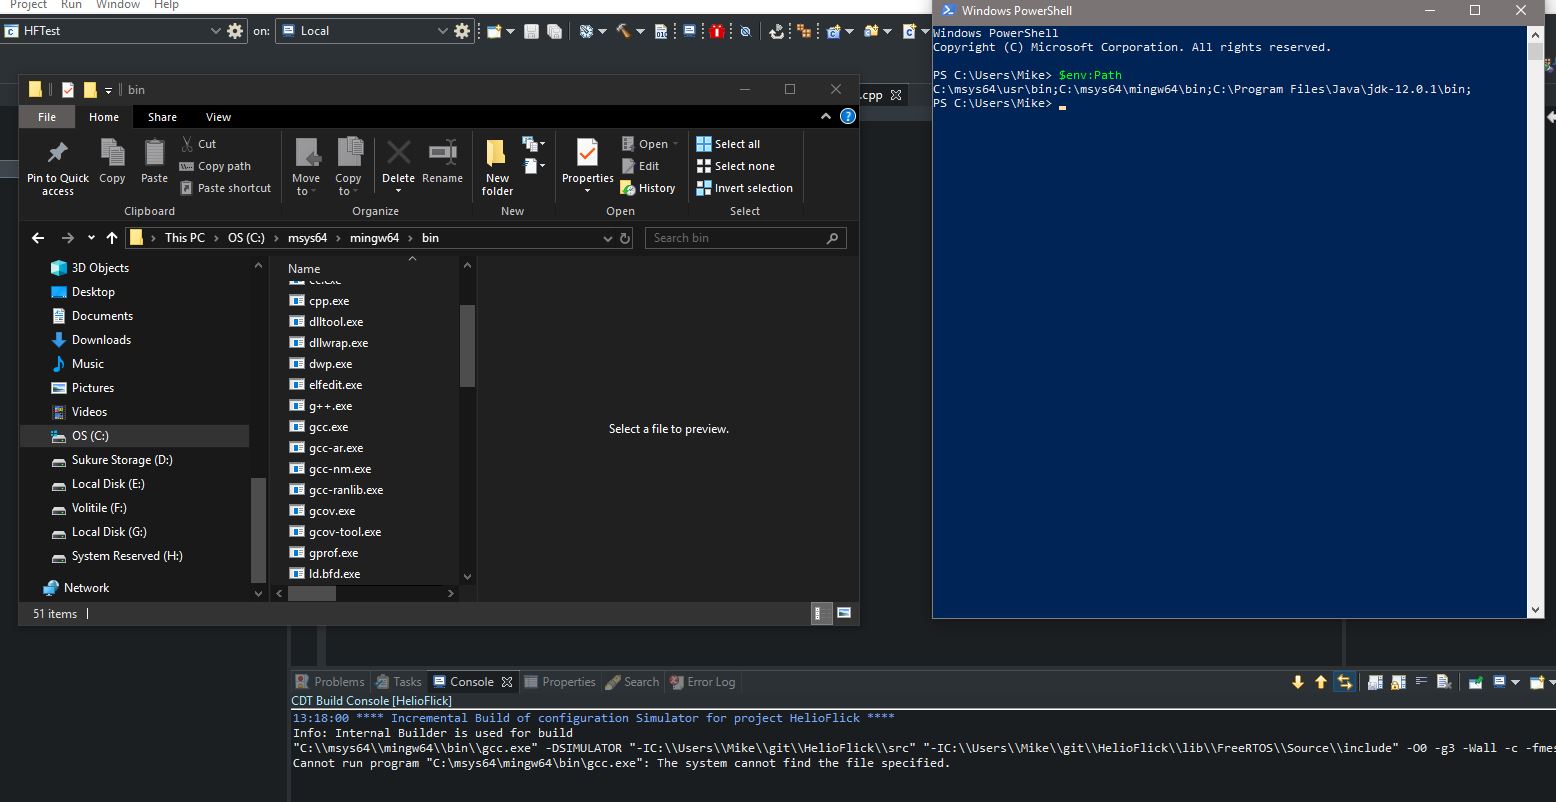
Task: Click mingw64 in Explorer breadcrumb path
Action: (374, 238)
